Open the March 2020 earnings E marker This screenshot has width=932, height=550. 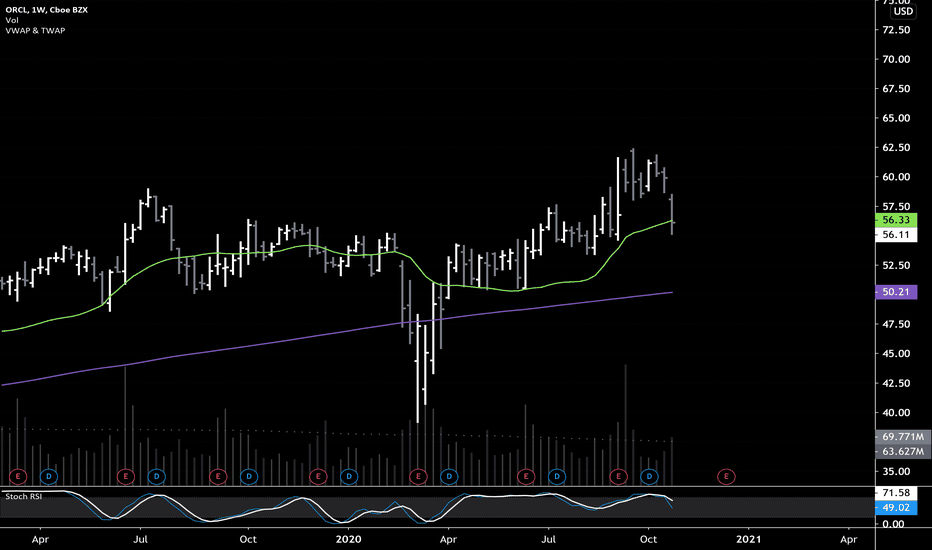point(418,476)
